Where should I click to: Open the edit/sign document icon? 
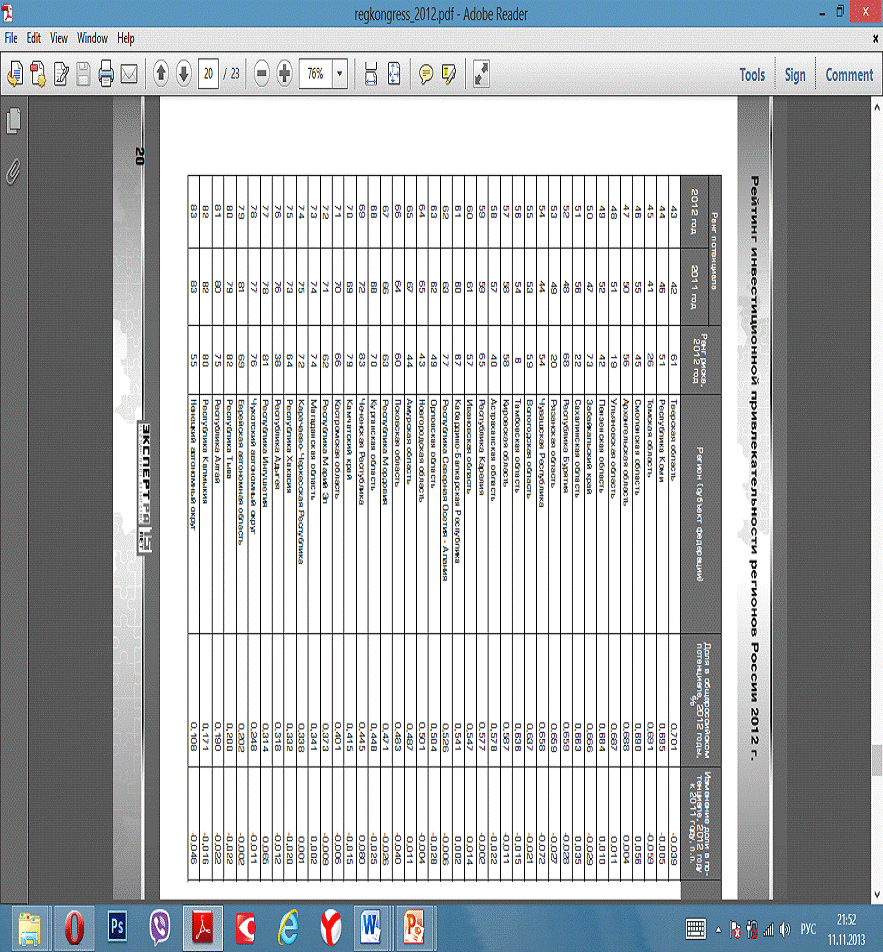(x=61, y=74)
